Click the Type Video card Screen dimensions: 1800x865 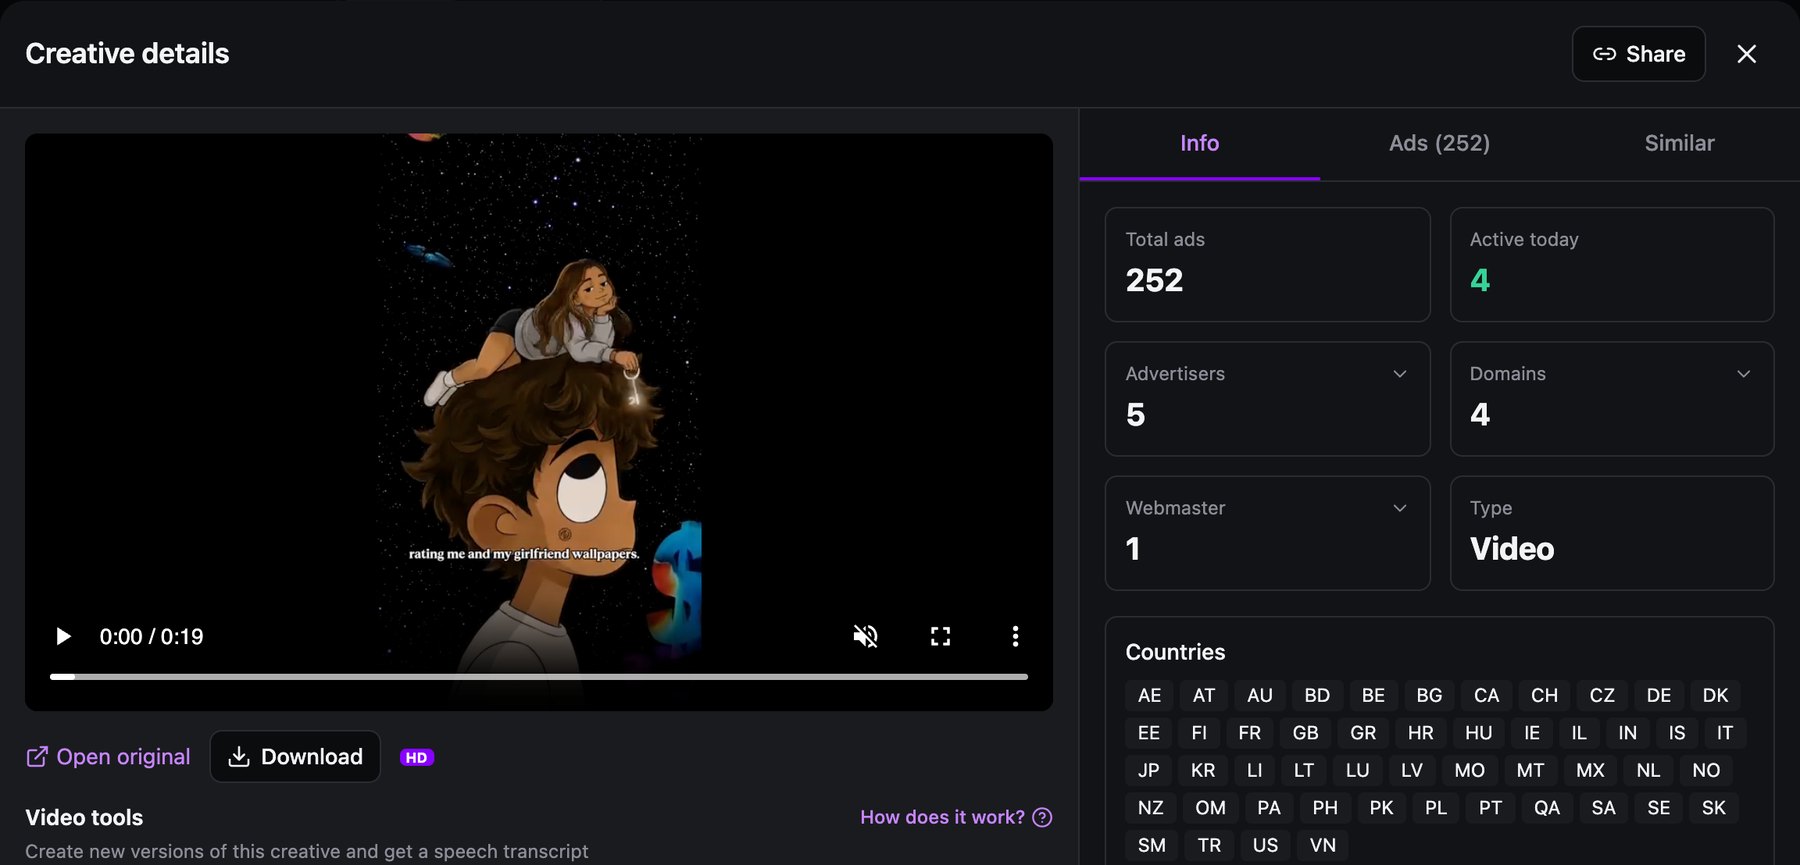coord(1612,533)
